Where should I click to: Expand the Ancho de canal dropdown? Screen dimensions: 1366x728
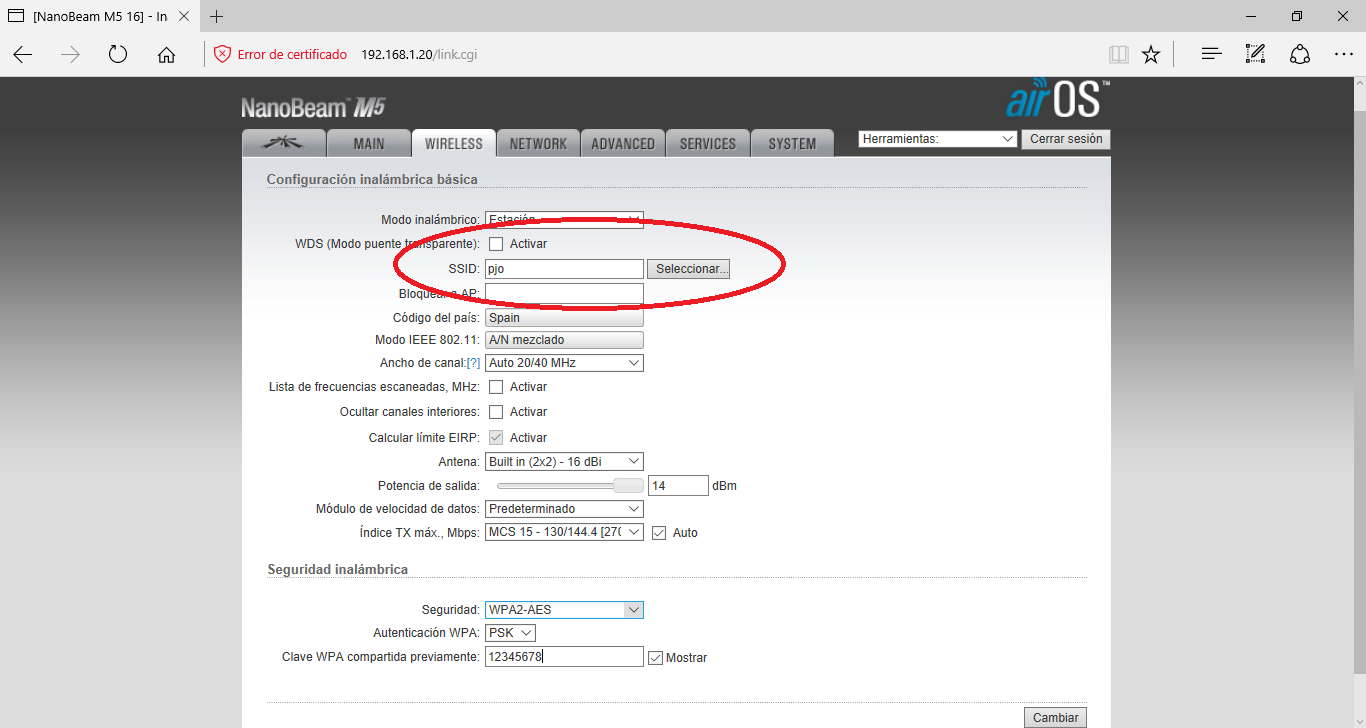564,363
